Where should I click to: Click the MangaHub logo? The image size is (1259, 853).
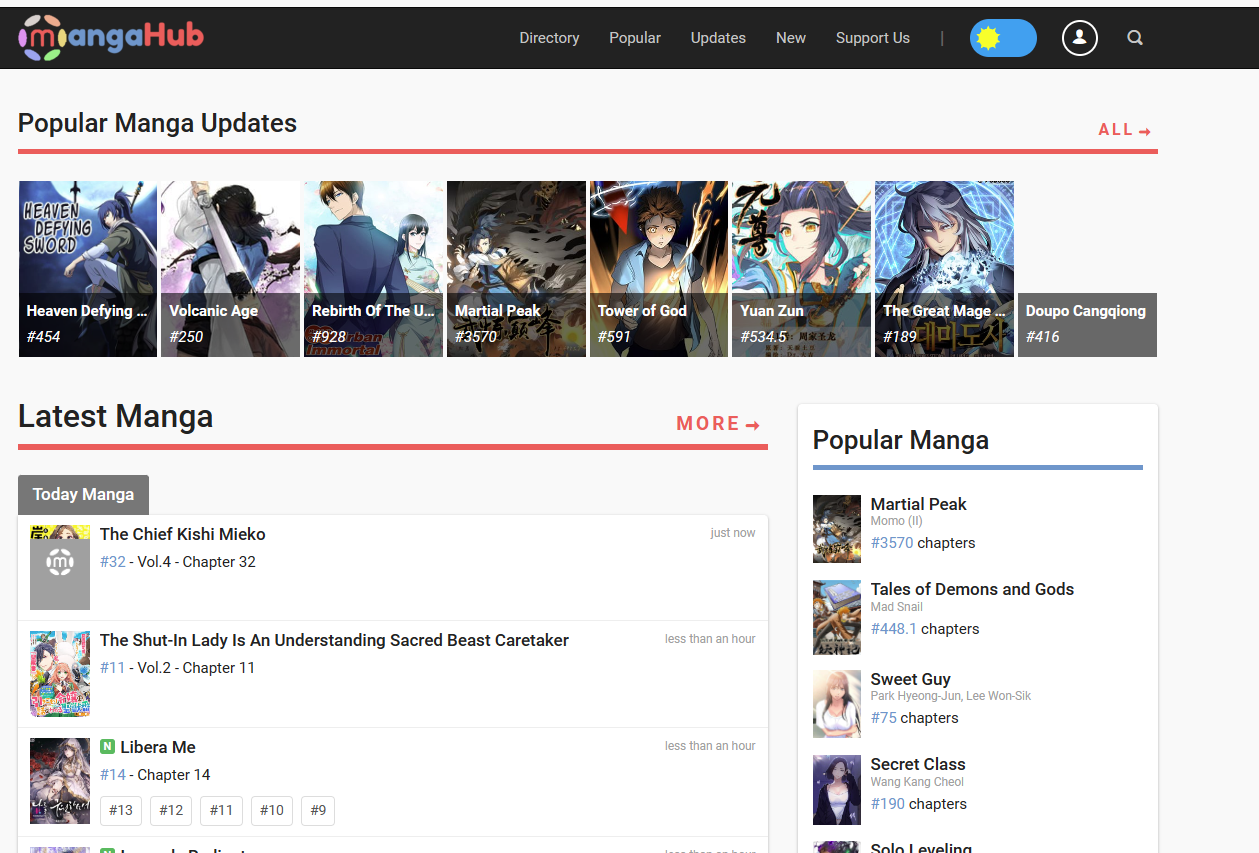pos(111,38)
